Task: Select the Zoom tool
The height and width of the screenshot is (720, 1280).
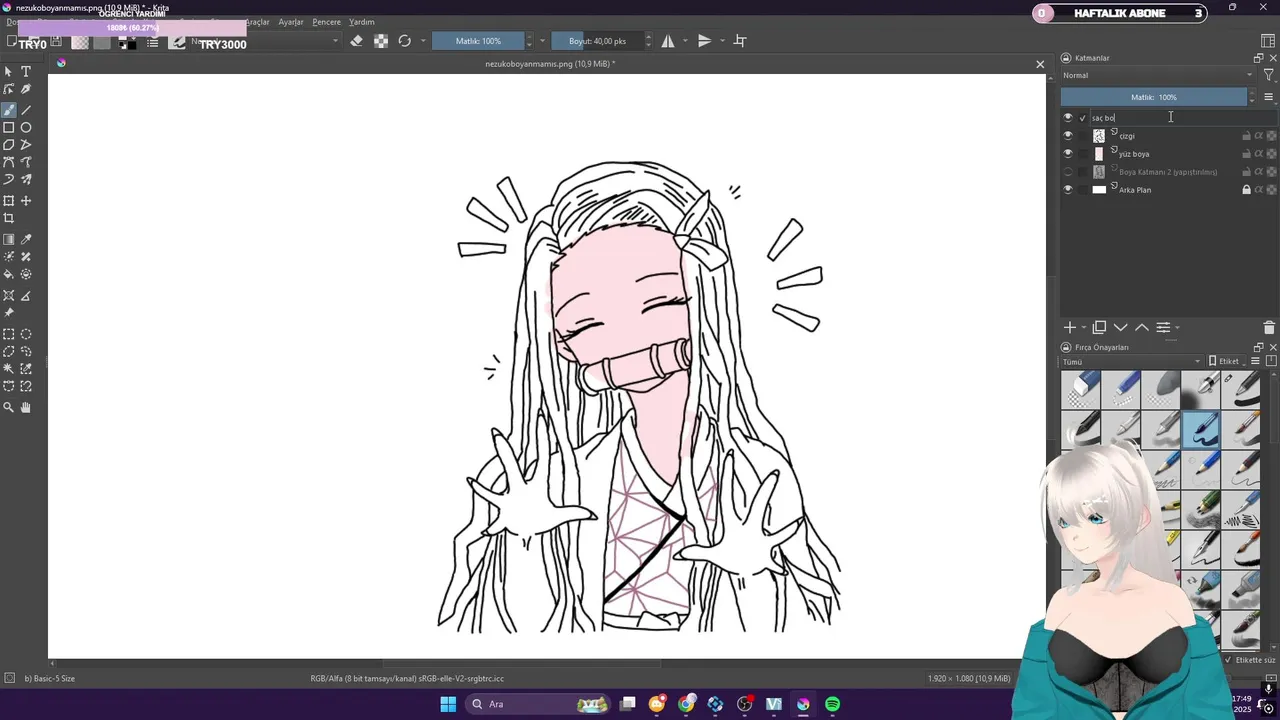Action: click(x=9, y=408)
